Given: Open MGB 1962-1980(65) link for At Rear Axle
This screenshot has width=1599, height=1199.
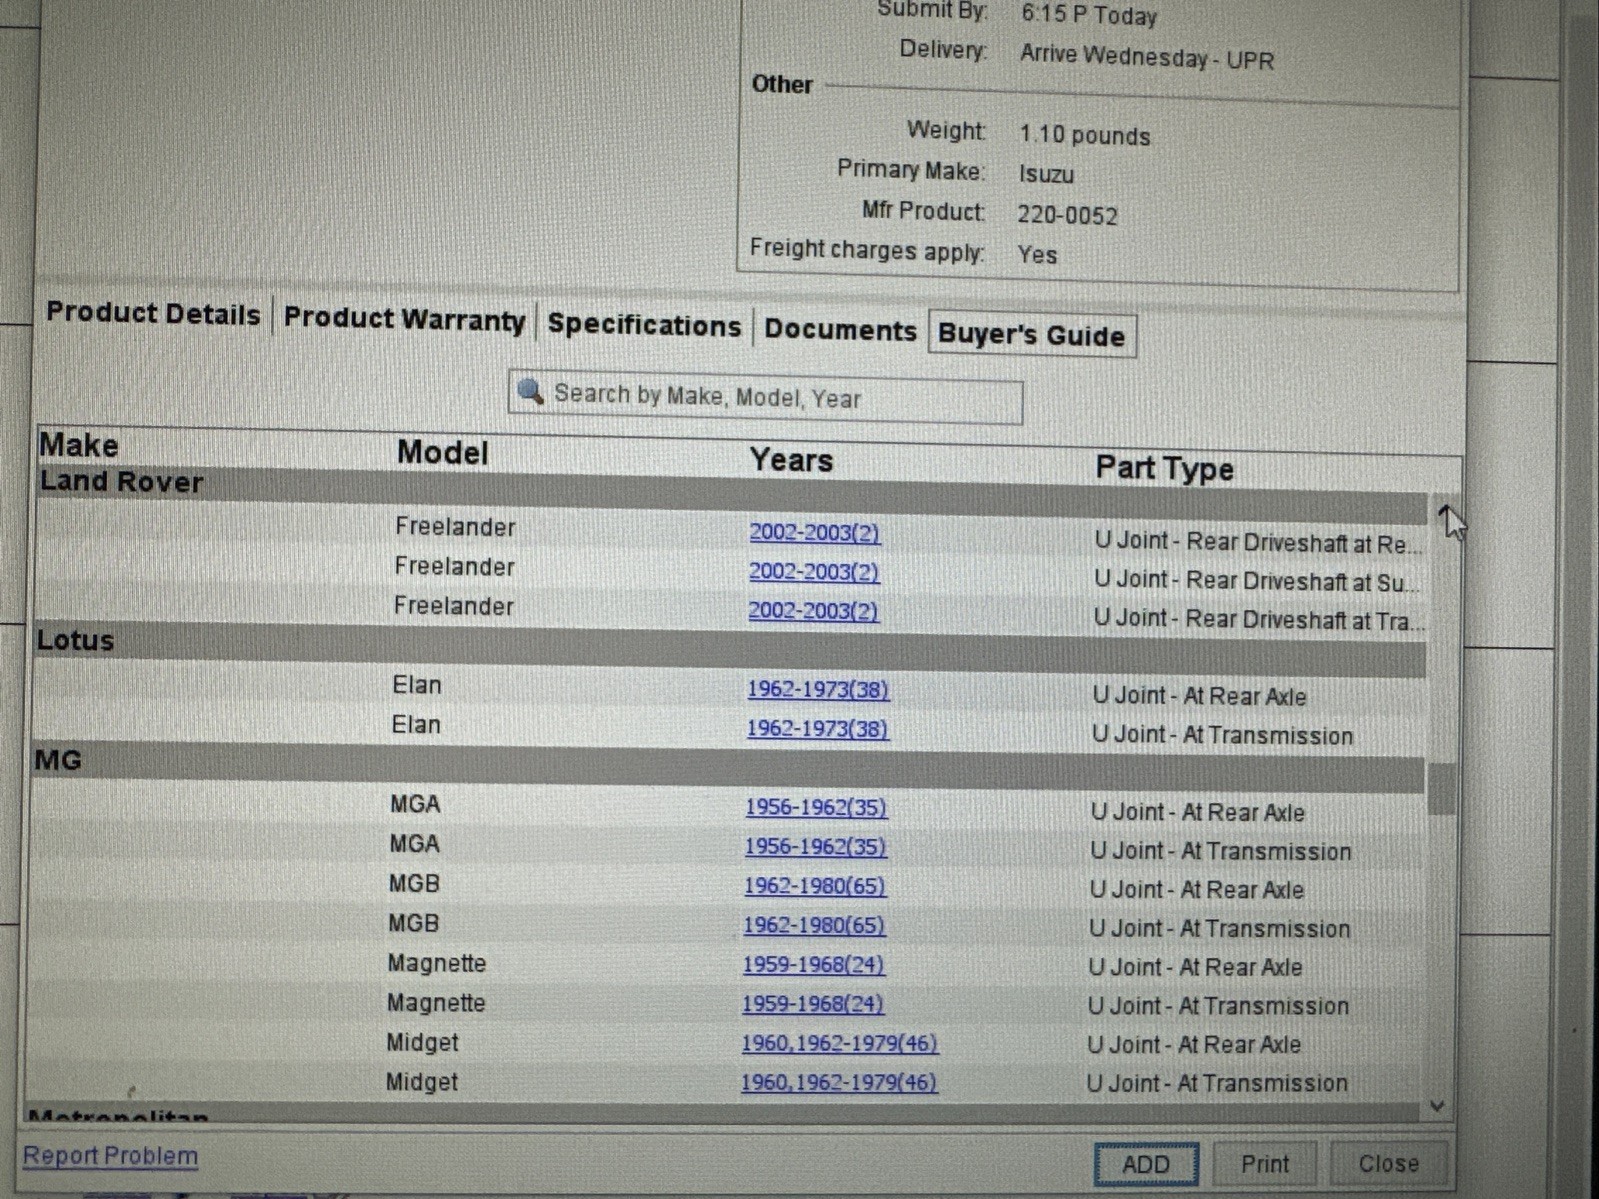Looking at the screenshot, I should click(x=815, y=886).
